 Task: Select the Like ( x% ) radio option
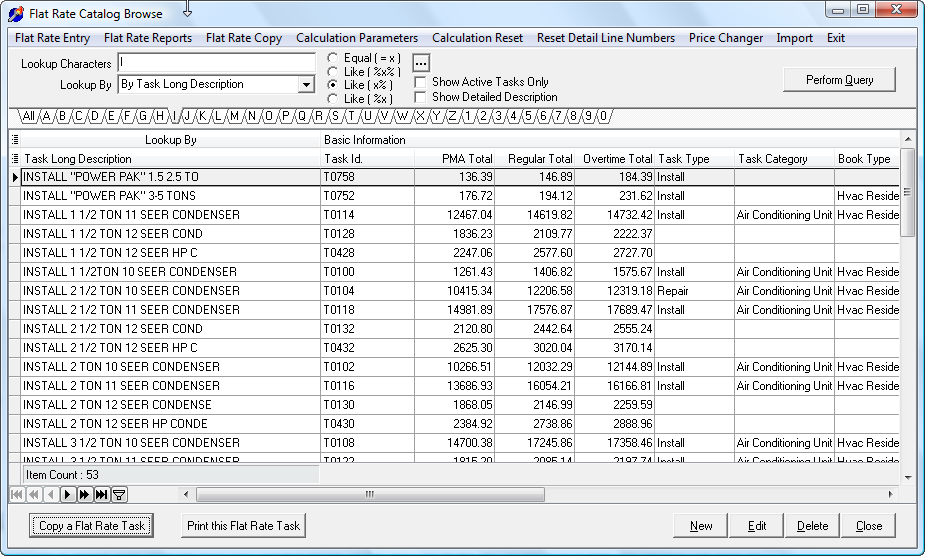pyautogui.click(x=333, y=85)
